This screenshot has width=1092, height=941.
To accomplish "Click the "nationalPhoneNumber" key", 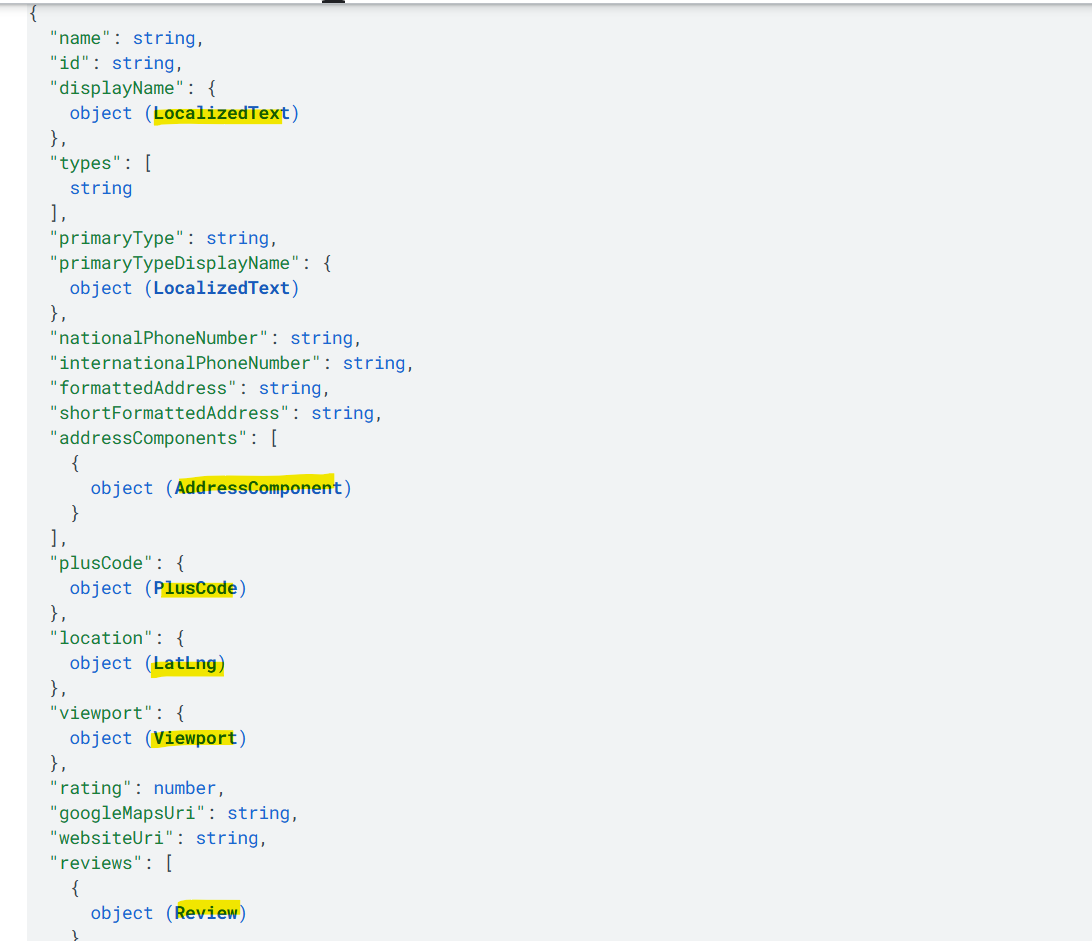I will pyautogui.click(x=159, y=339).
